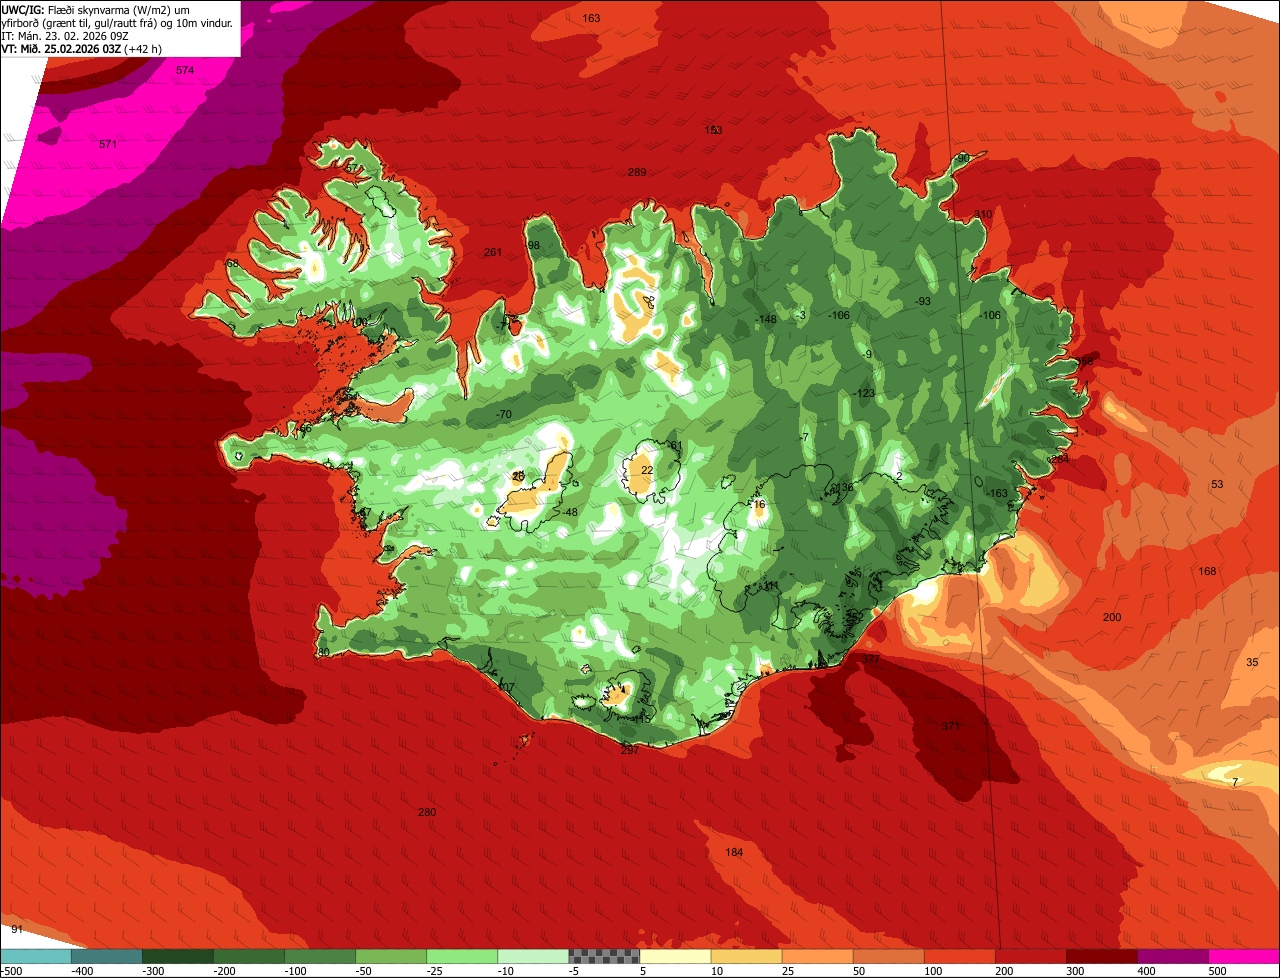Click the 371 value south of Iceland
Screen dimensions: 1280x978
tap(951, 726)
